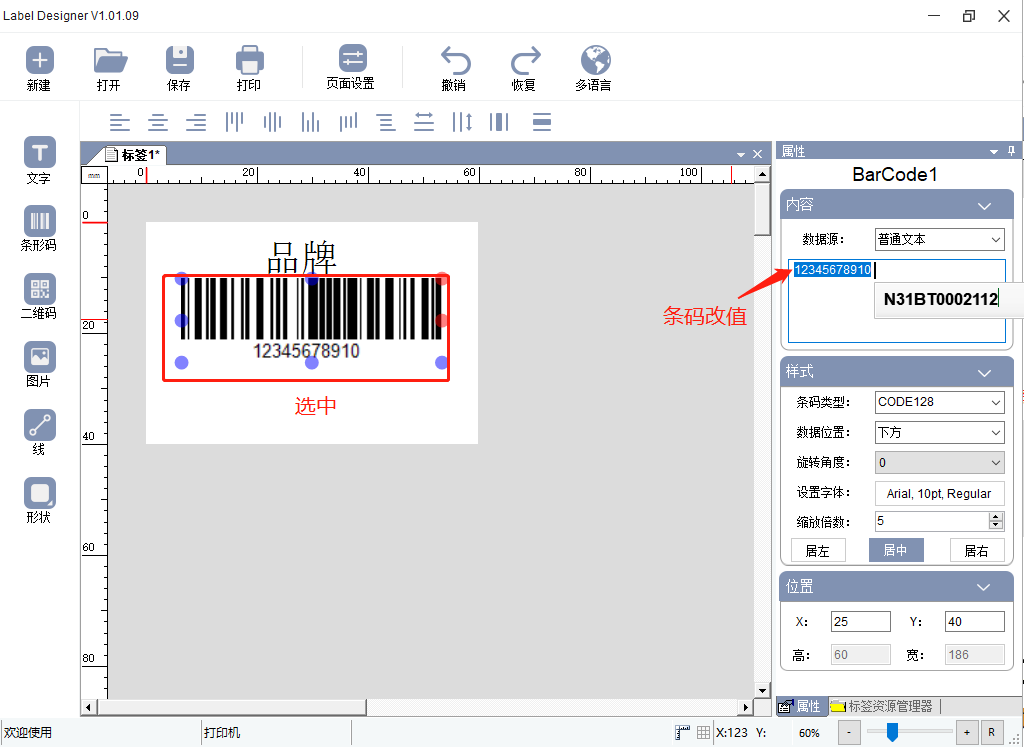Viewport: 1024px width, 747px height.
Task: Apply align-left text icon
Action: click(120, 122)
